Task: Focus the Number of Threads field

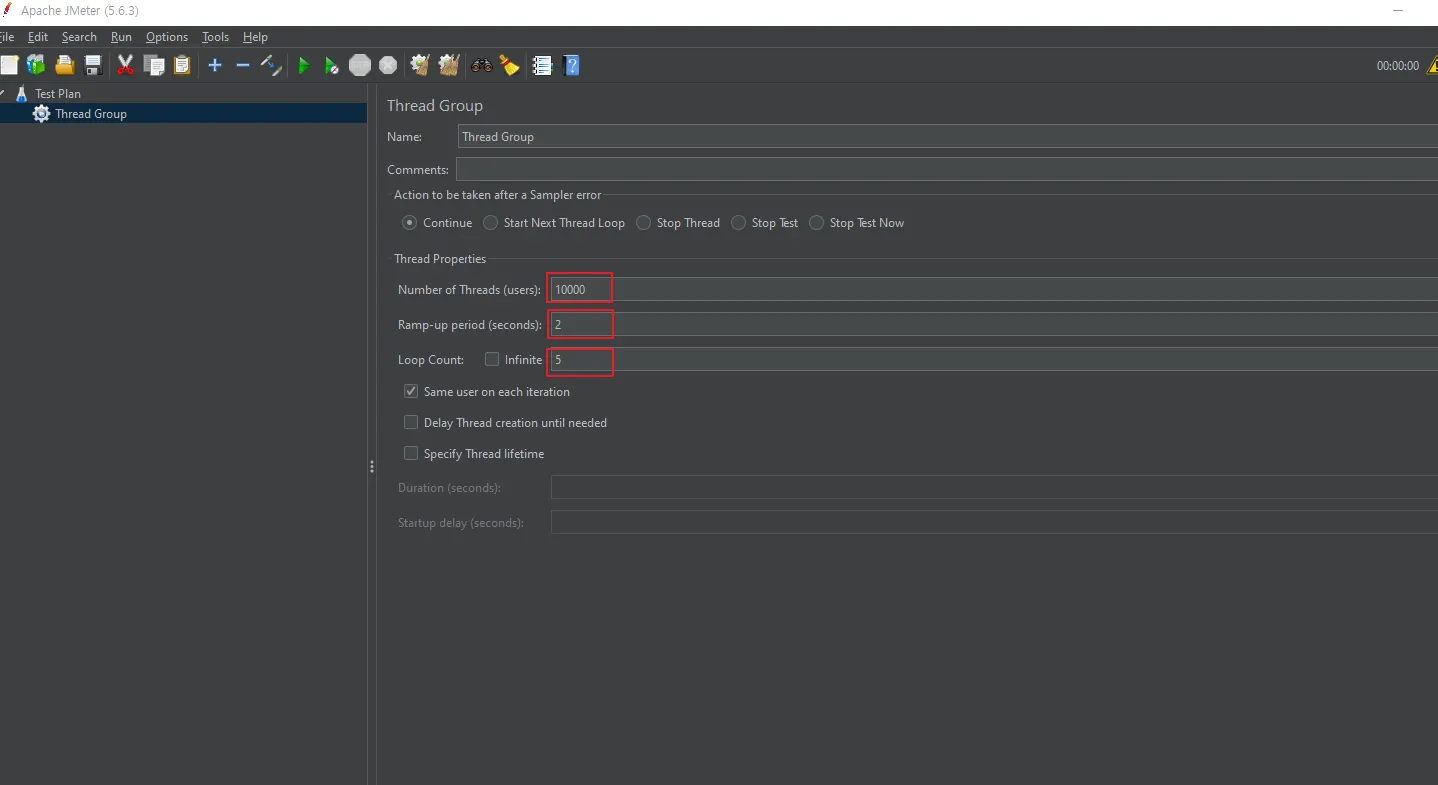Action: point(994,290)
